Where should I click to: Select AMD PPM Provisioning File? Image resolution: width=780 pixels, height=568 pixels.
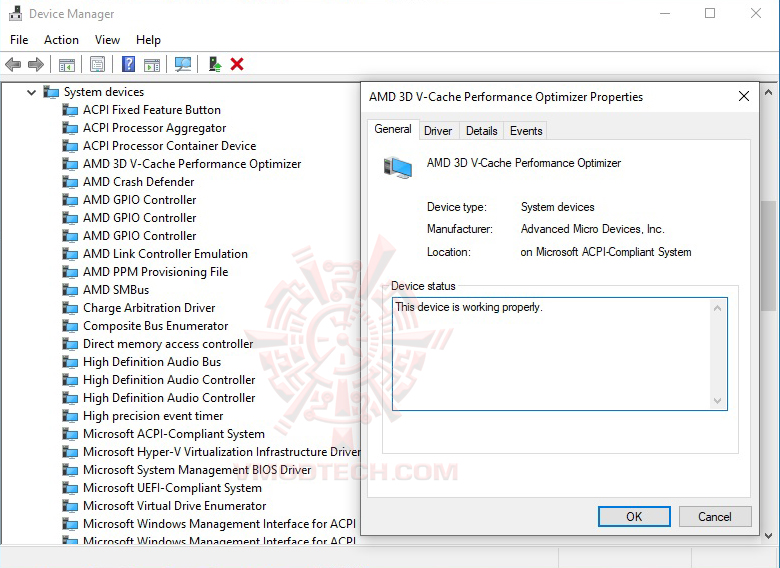[x=155, y=272]
